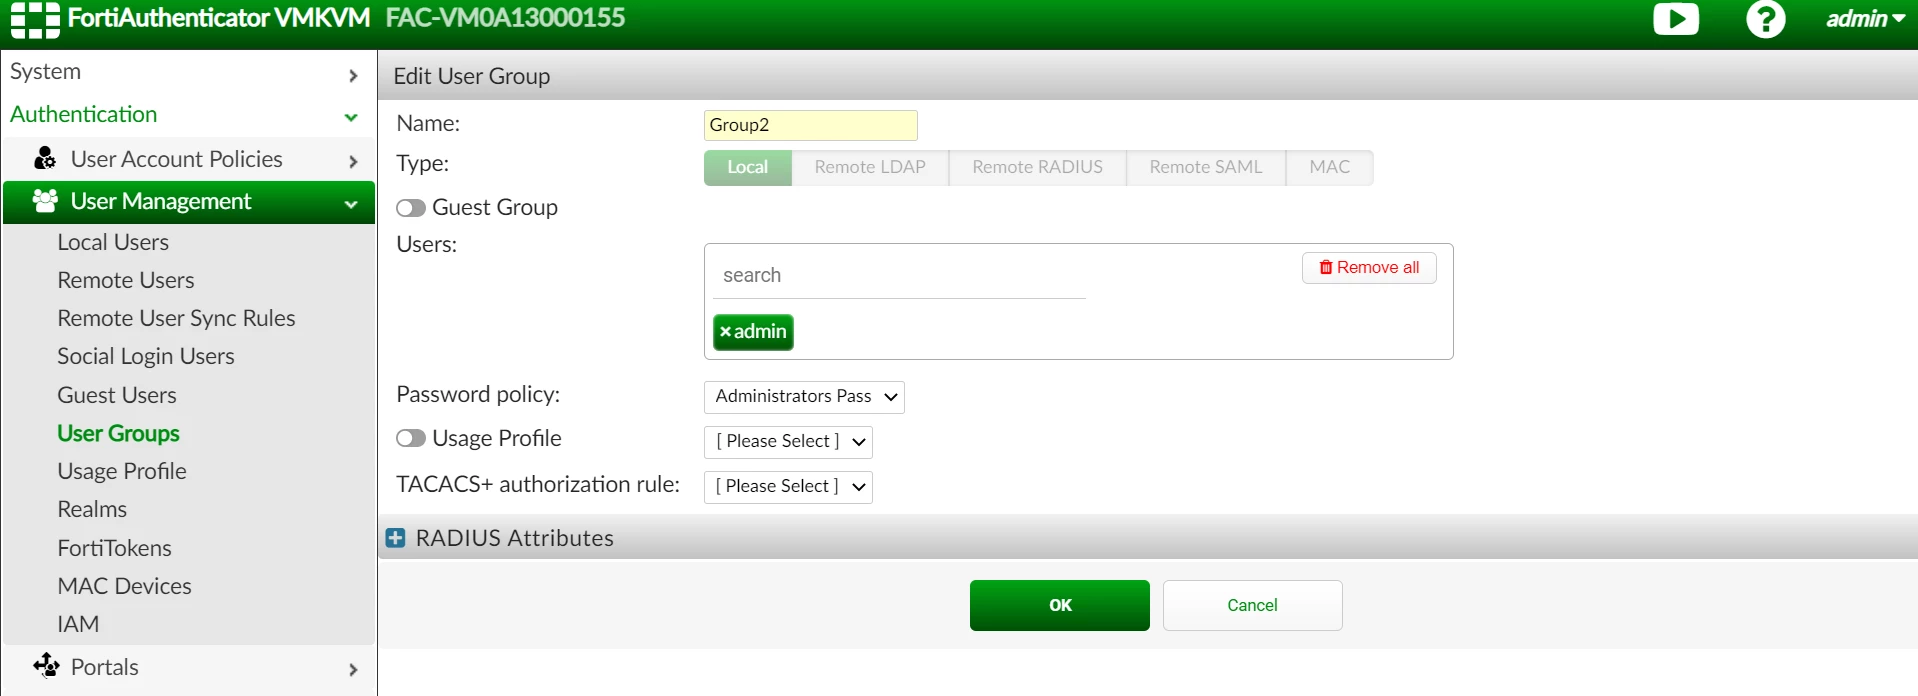Open the TACACS+ authorization rule dropdown

(788, 487)
